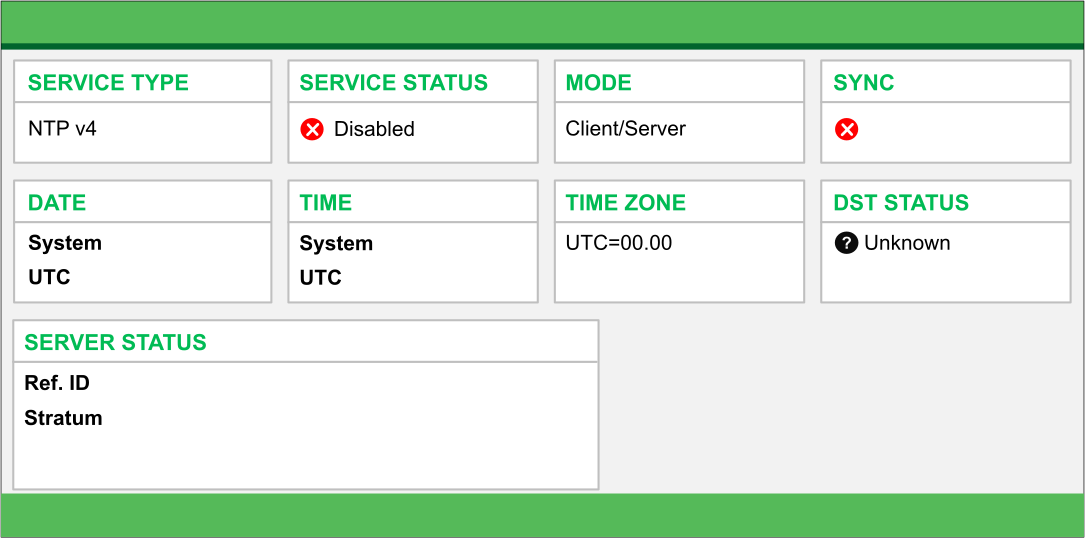Screen dimensions: 1085x538
Task: Select the SYNC panel header
Action: pos(864,83)
